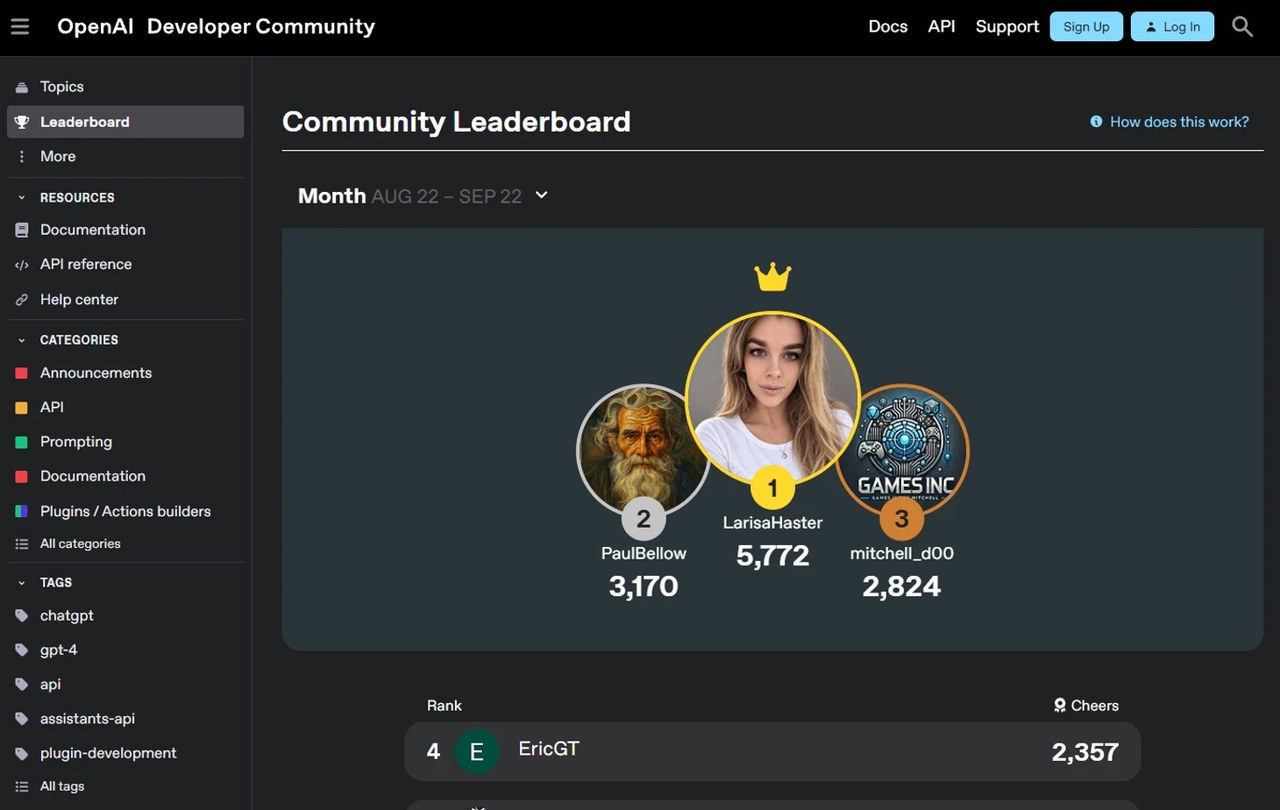Click the API orange category swatch
Screen dimensions: 1280x810
click(x=22, y=408)
